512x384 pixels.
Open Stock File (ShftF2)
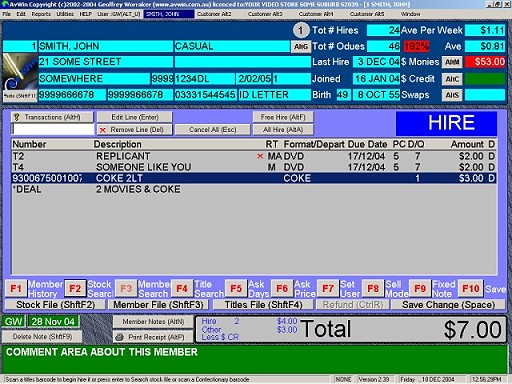55,305
